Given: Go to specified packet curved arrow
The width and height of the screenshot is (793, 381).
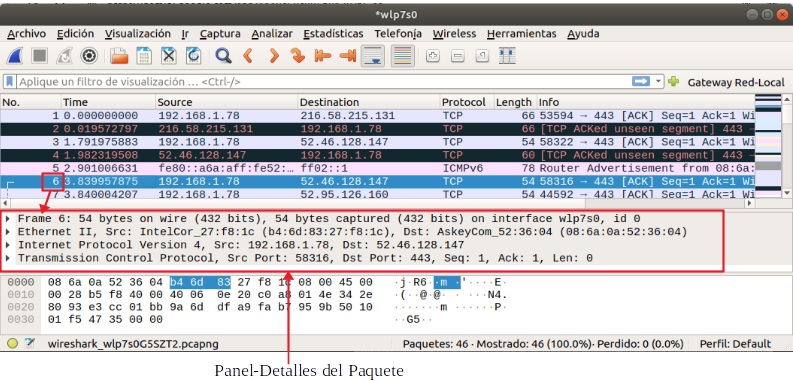Looking at the screenshot, I should (x=298, y=56).
